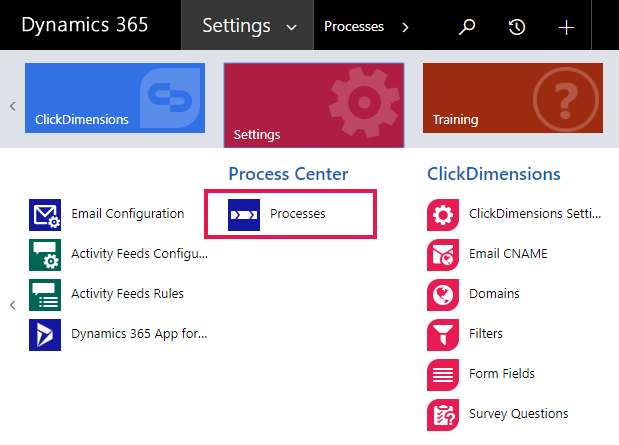Click the Form Fields lines icon
The height and width of the screenshot is (445, 619).
click(443, 375)
